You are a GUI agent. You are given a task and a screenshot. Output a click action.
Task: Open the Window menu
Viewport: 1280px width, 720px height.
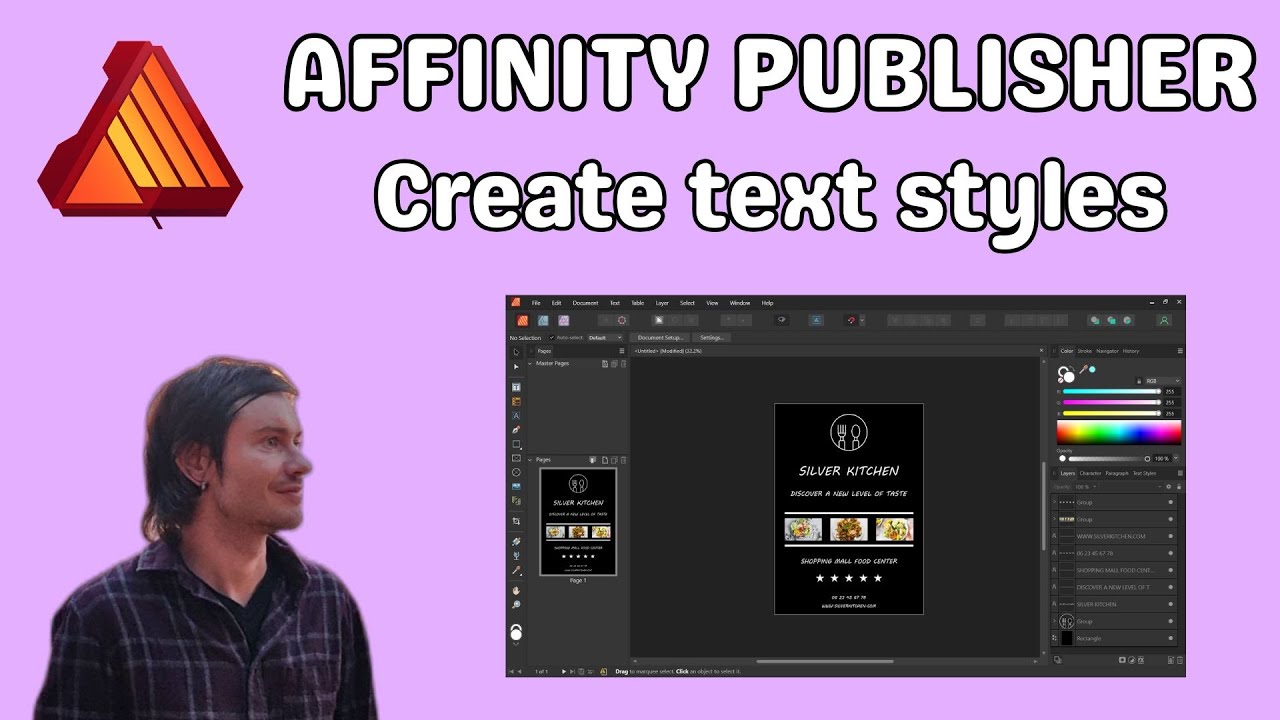740,303
